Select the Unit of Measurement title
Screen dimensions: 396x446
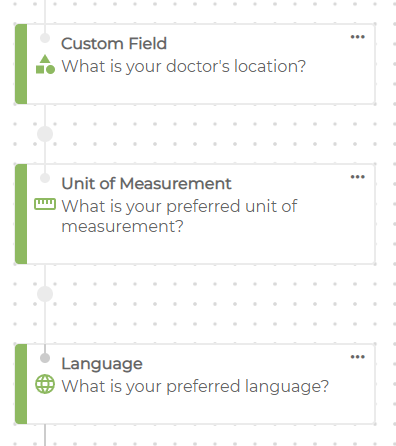[x=146, y=184]
